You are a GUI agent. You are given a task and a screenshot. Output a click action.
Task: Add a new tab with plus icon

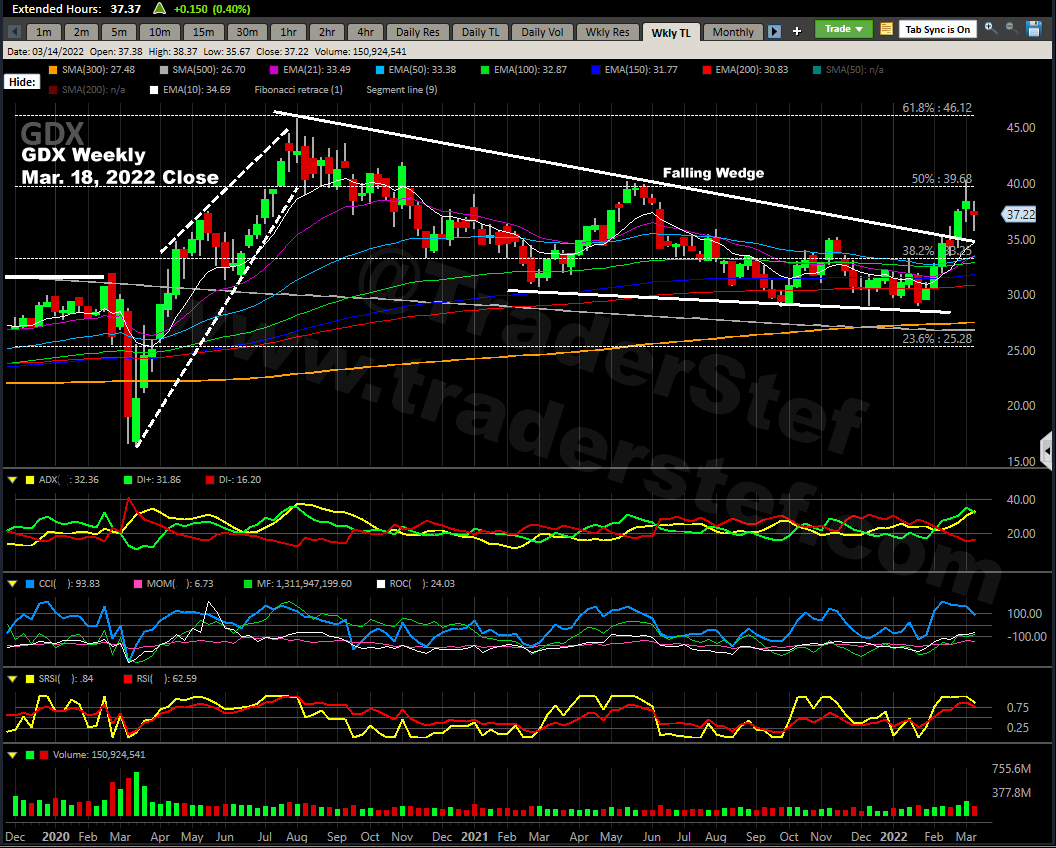point(797,31)
